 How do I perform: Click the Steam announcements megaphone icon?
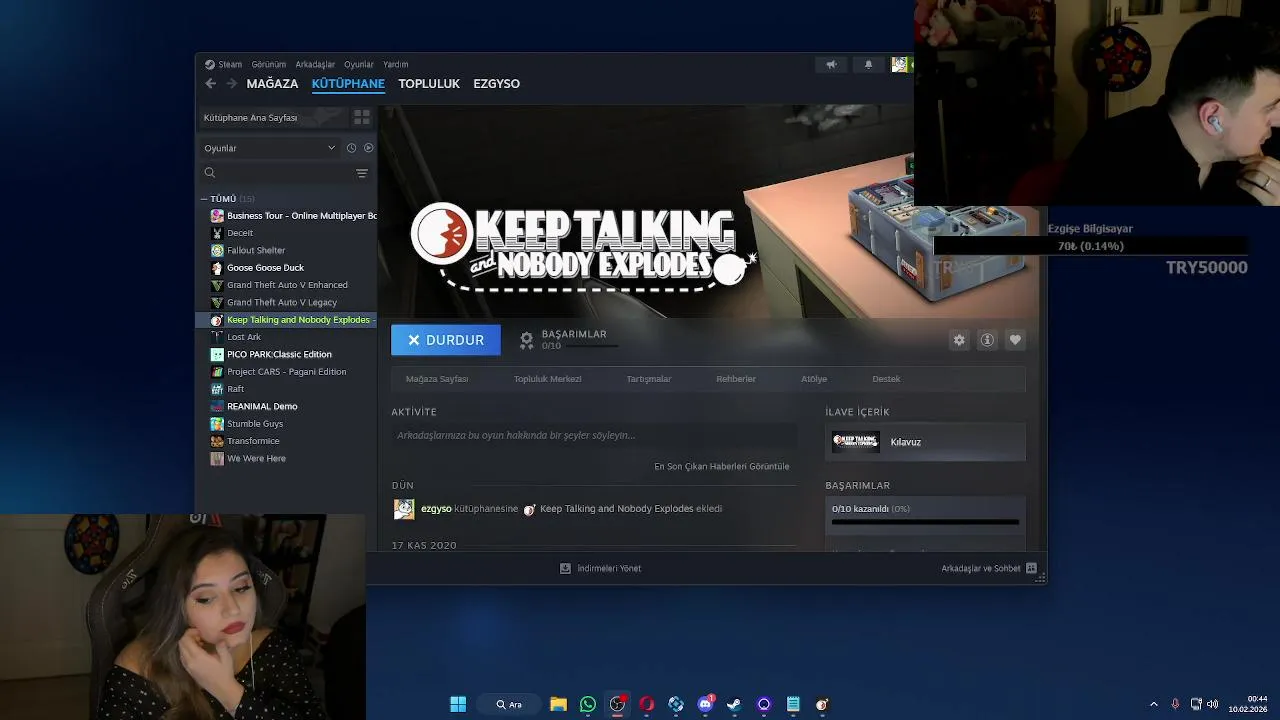pyautogui.click(x=831, y=64)
